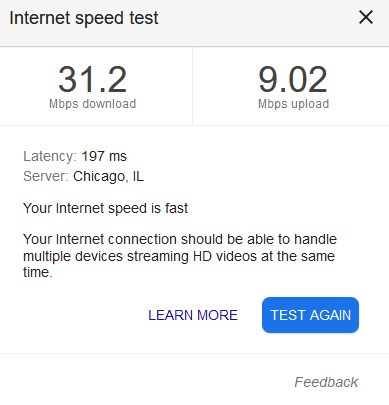Click the Mbps upload label
The image size is (389, 405).
click(x=294, y=104)
